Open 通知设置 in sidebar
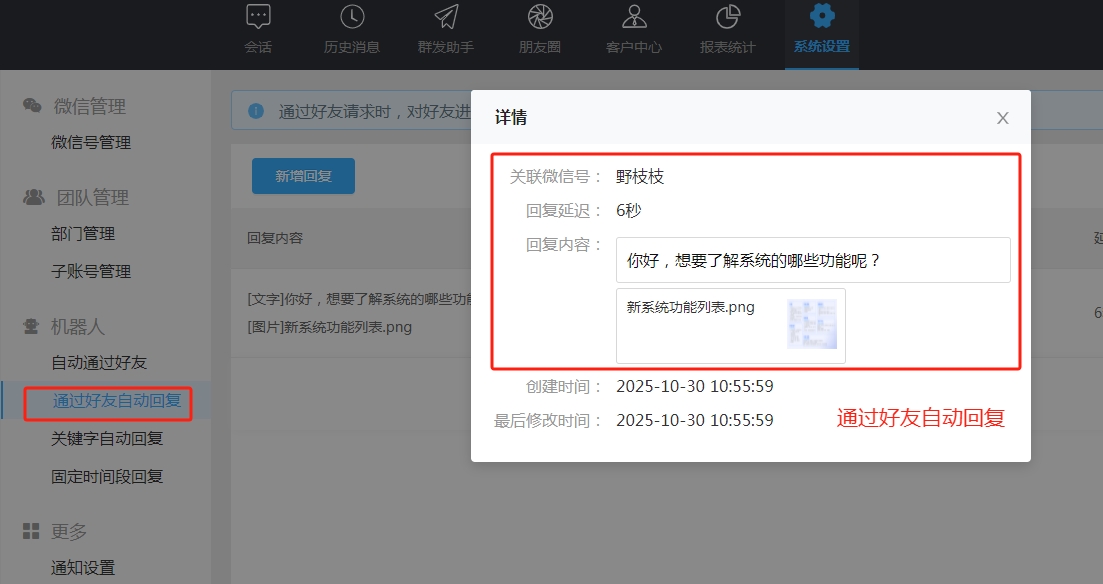The height and width of the screenshot is (584, 1103). [83, 568]
